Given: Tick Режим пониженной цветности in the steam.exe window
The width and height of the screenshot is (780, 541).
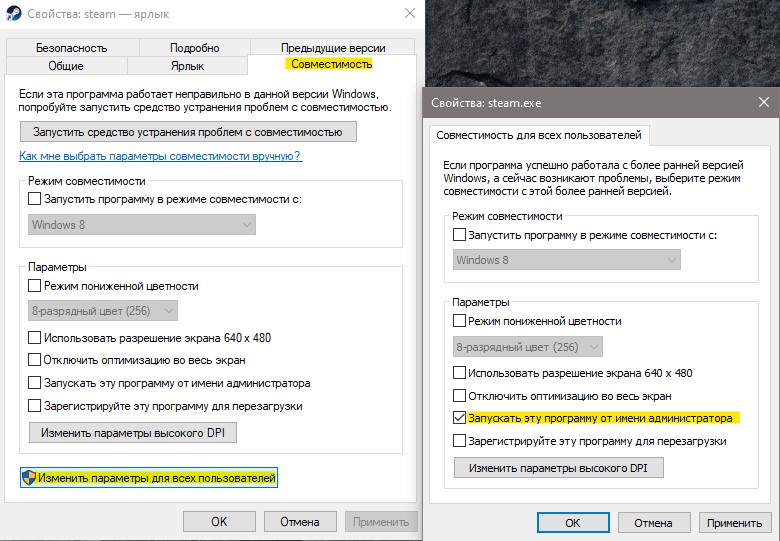Looking at the screenshot, I should point(459,321).
